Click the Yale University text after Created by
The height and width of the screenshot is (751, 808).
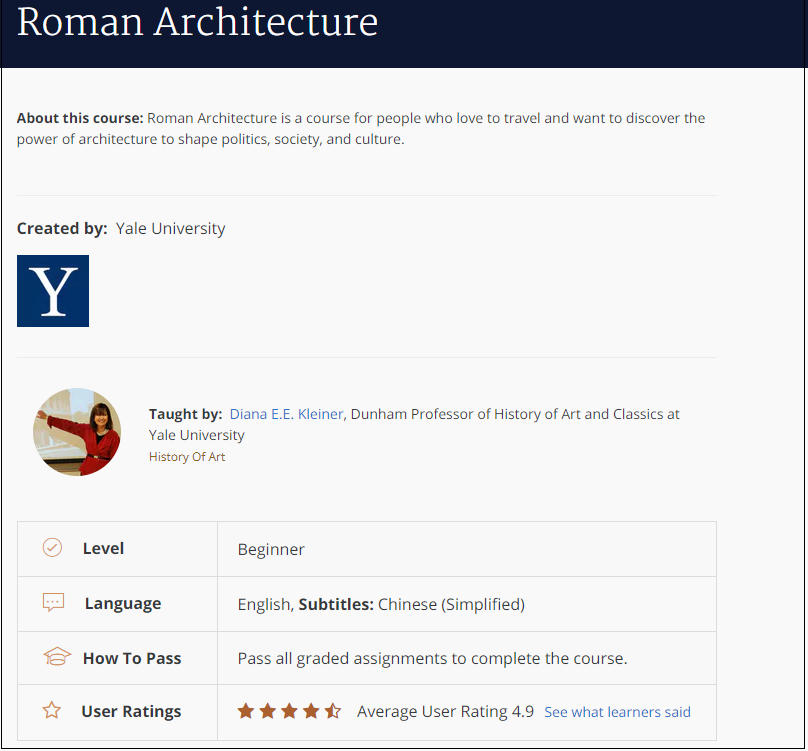pos(171,228)
